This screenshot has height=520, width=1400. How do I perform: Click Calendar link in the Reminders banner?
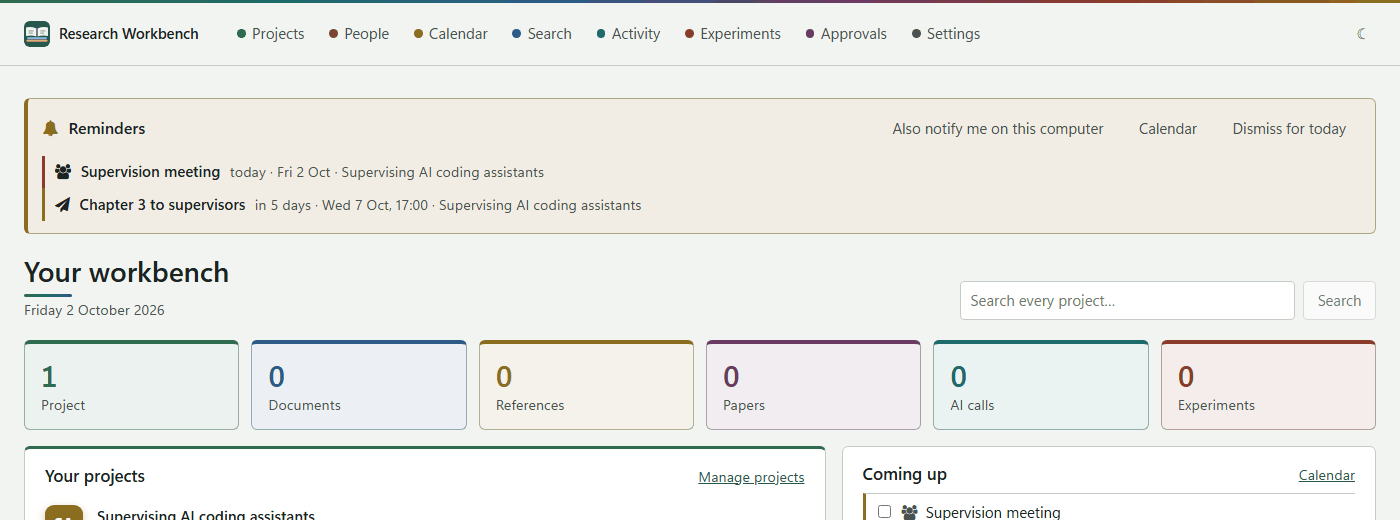[x=1168, y=129]
